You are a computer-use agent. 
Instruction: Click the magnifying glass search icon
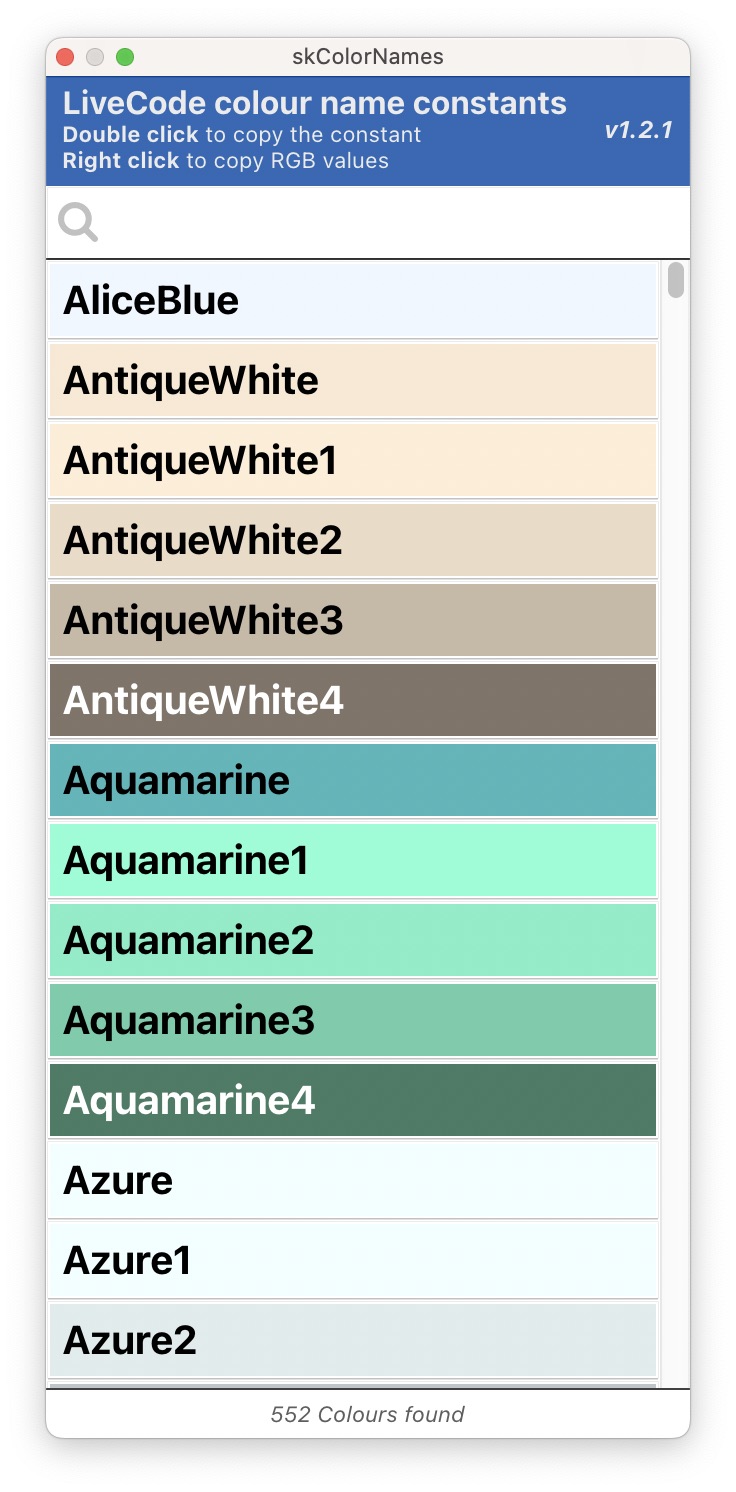(x=77, y=222)
